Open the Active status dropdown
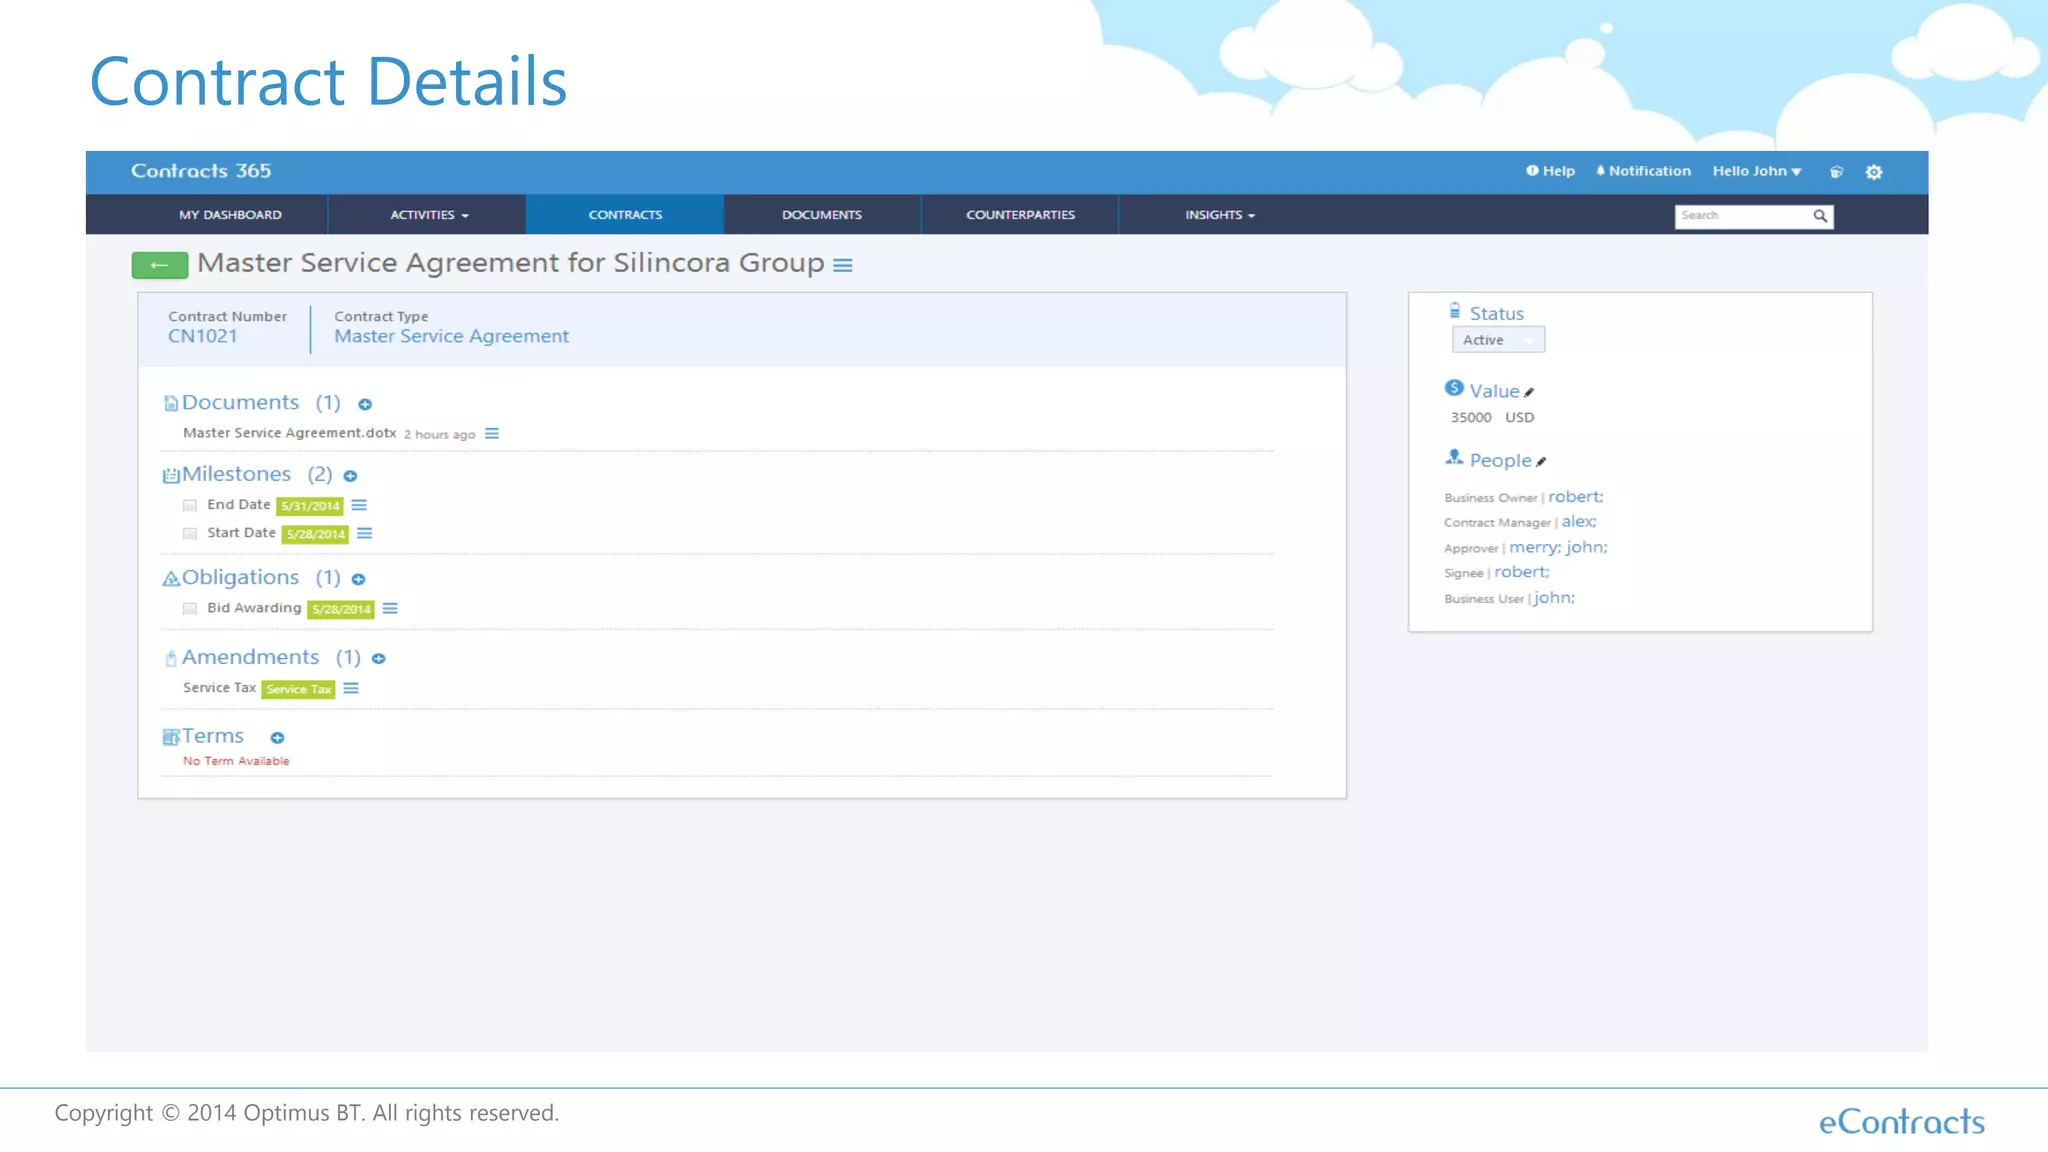 point(1497,340)
